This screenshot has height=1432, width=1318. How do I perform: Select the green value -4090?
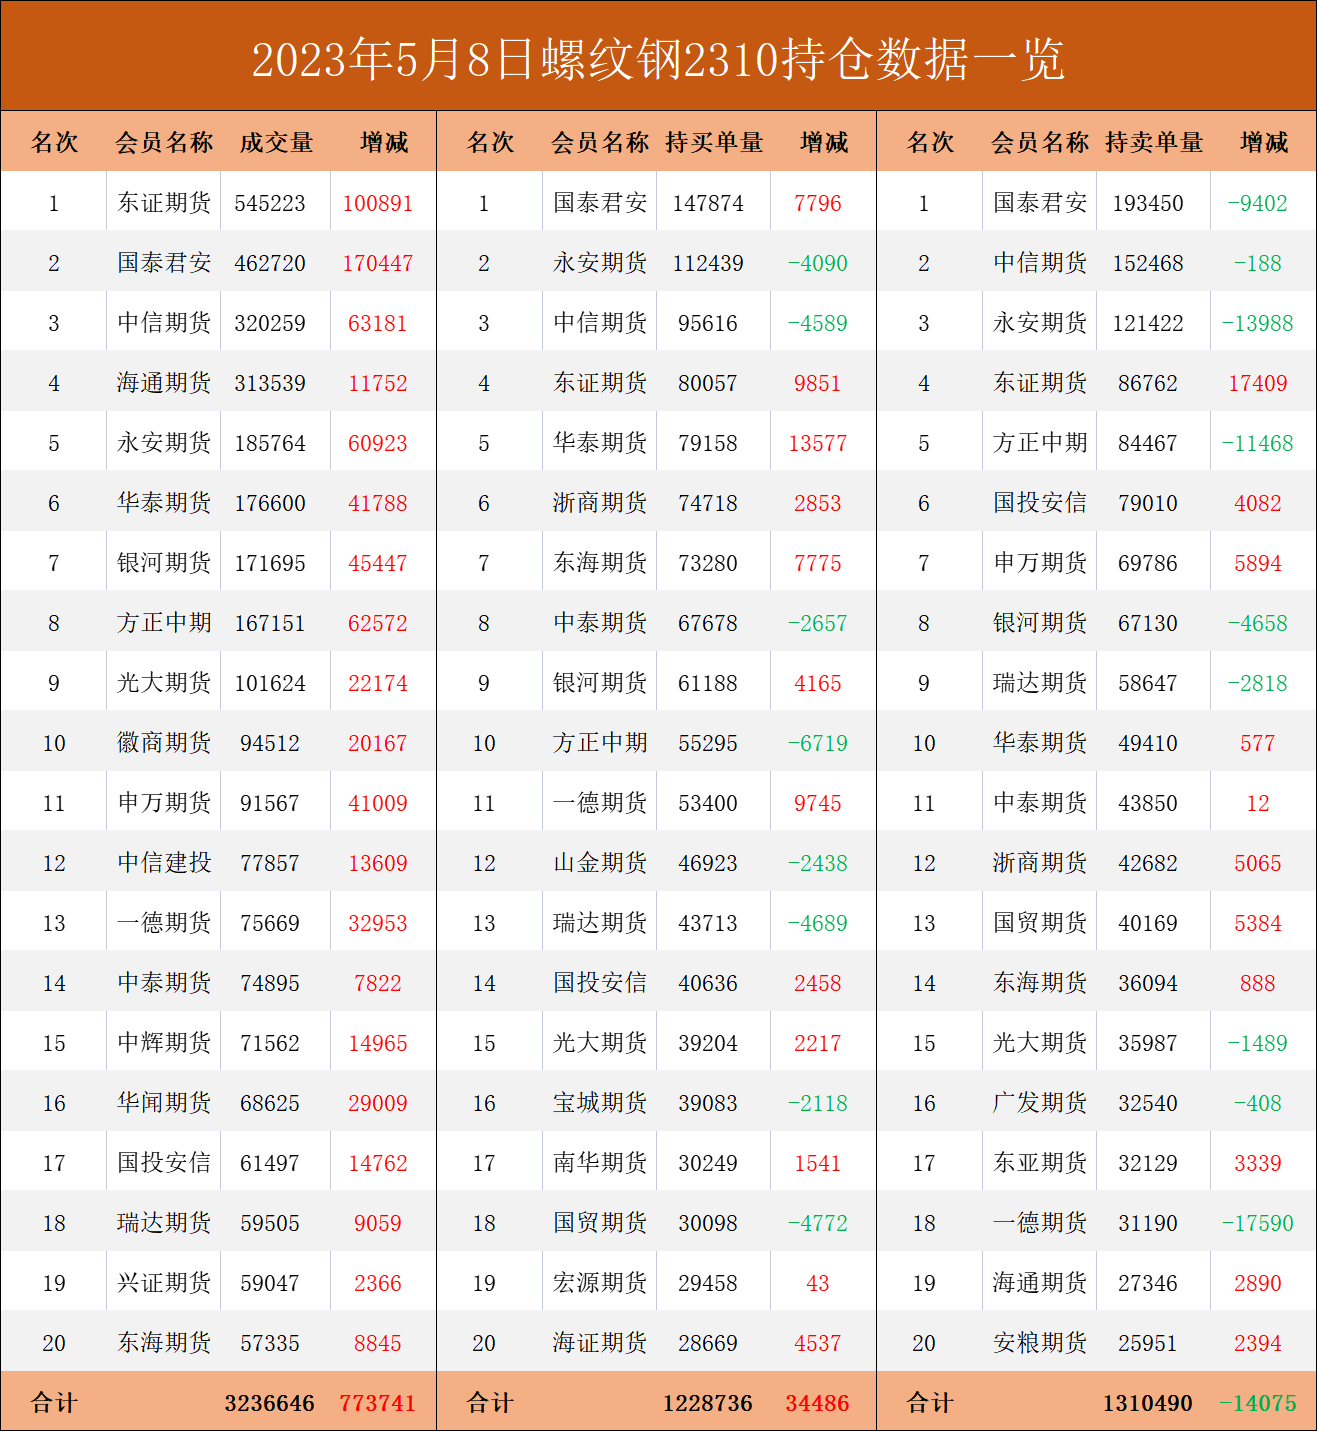pyautogui.click(x=818, y=263)
